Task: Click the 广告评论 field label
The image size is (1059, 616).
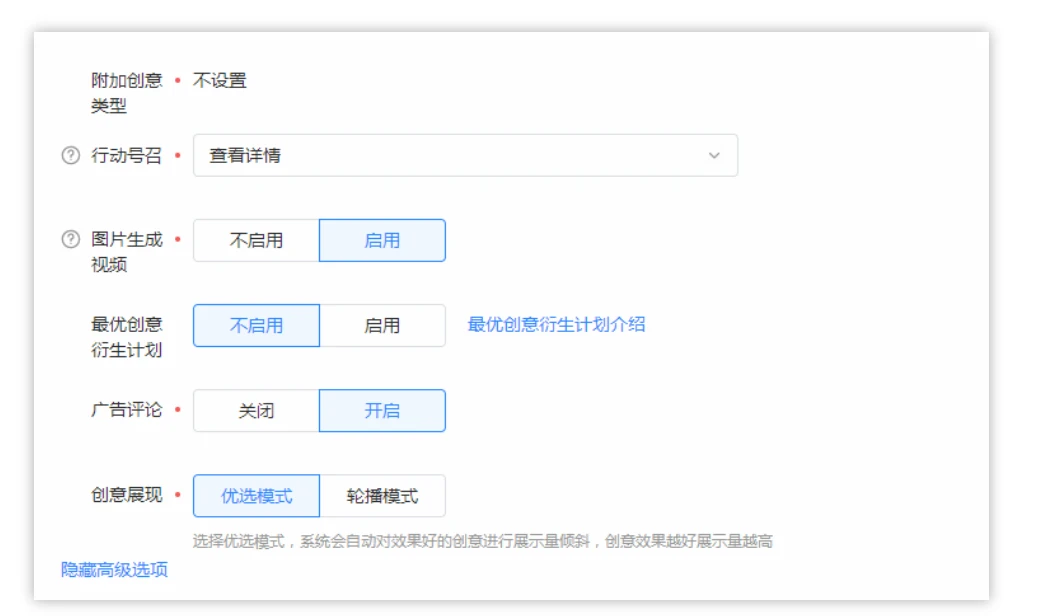Action: 126,410
